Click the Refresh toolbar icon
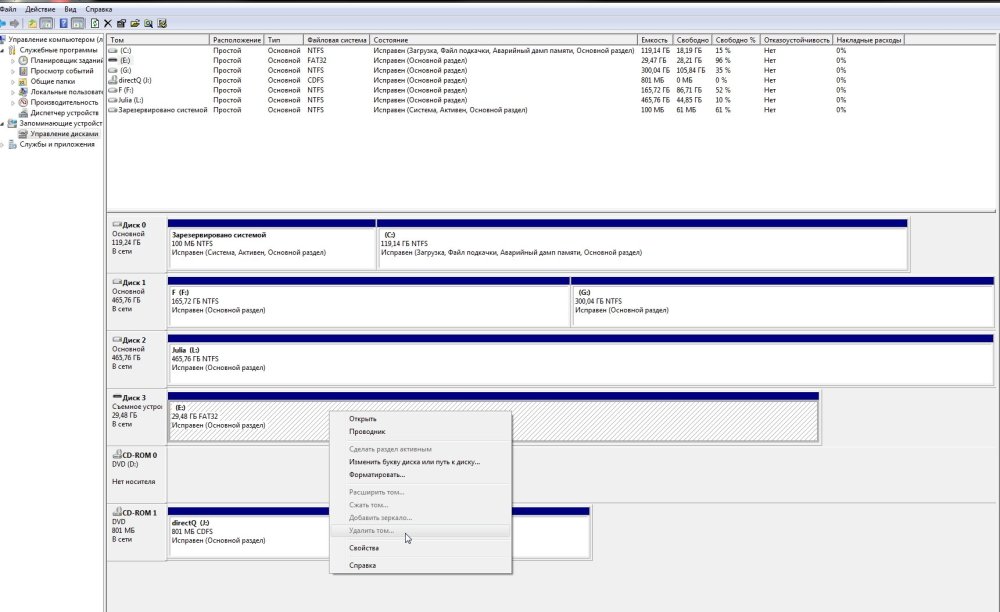This screenshot has height=612, width=1000. coord(94,23)
